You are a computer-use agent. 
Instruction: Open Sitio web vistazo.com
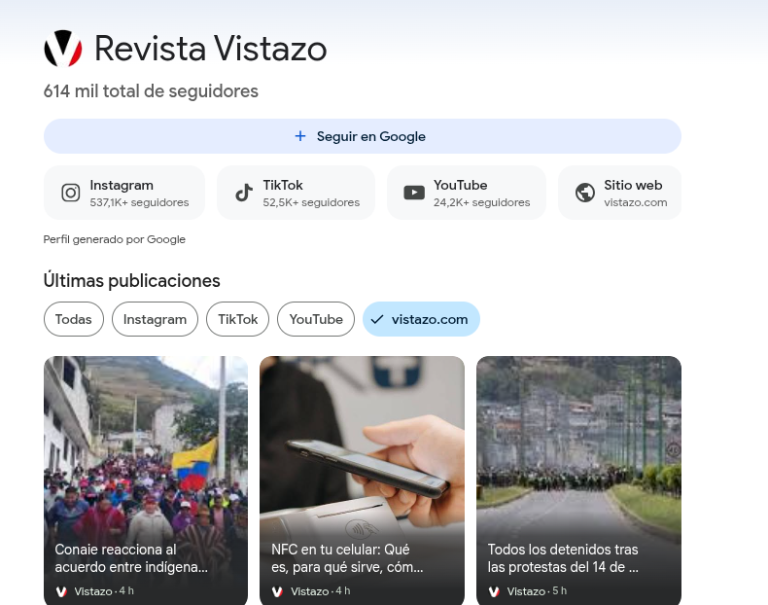coord(620,193)
